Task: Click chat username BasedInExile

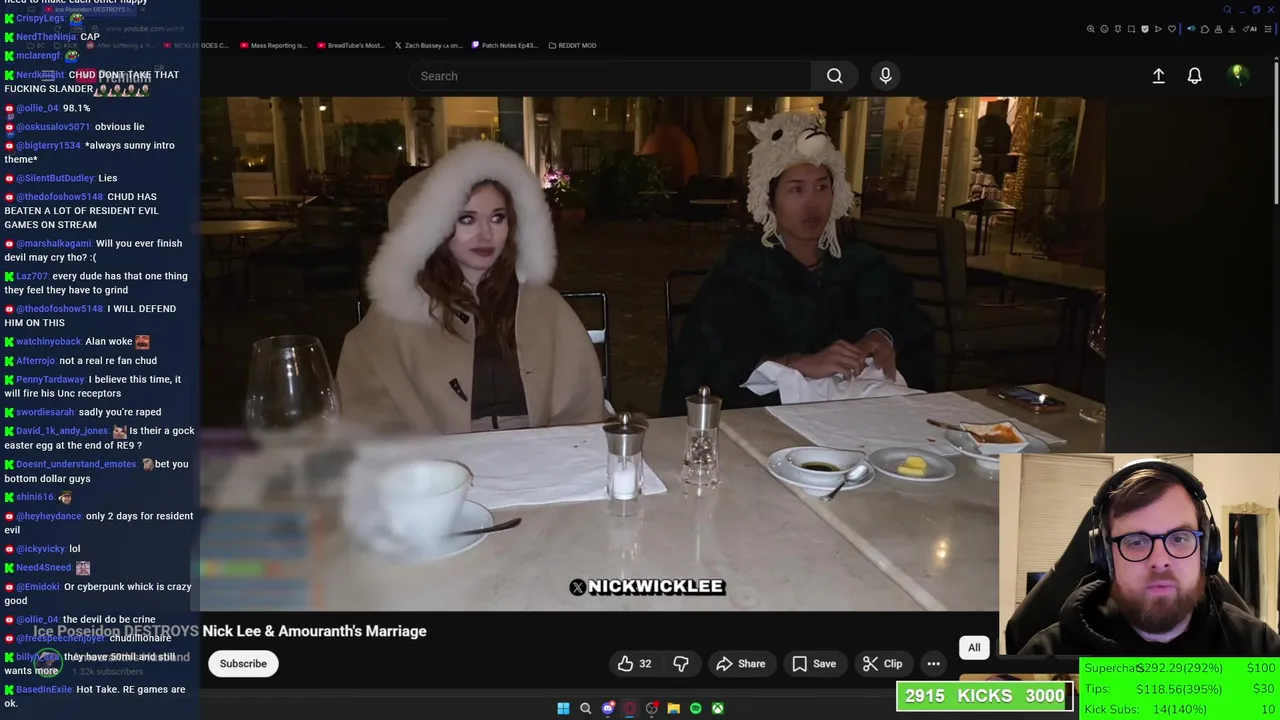Action: 44,690
